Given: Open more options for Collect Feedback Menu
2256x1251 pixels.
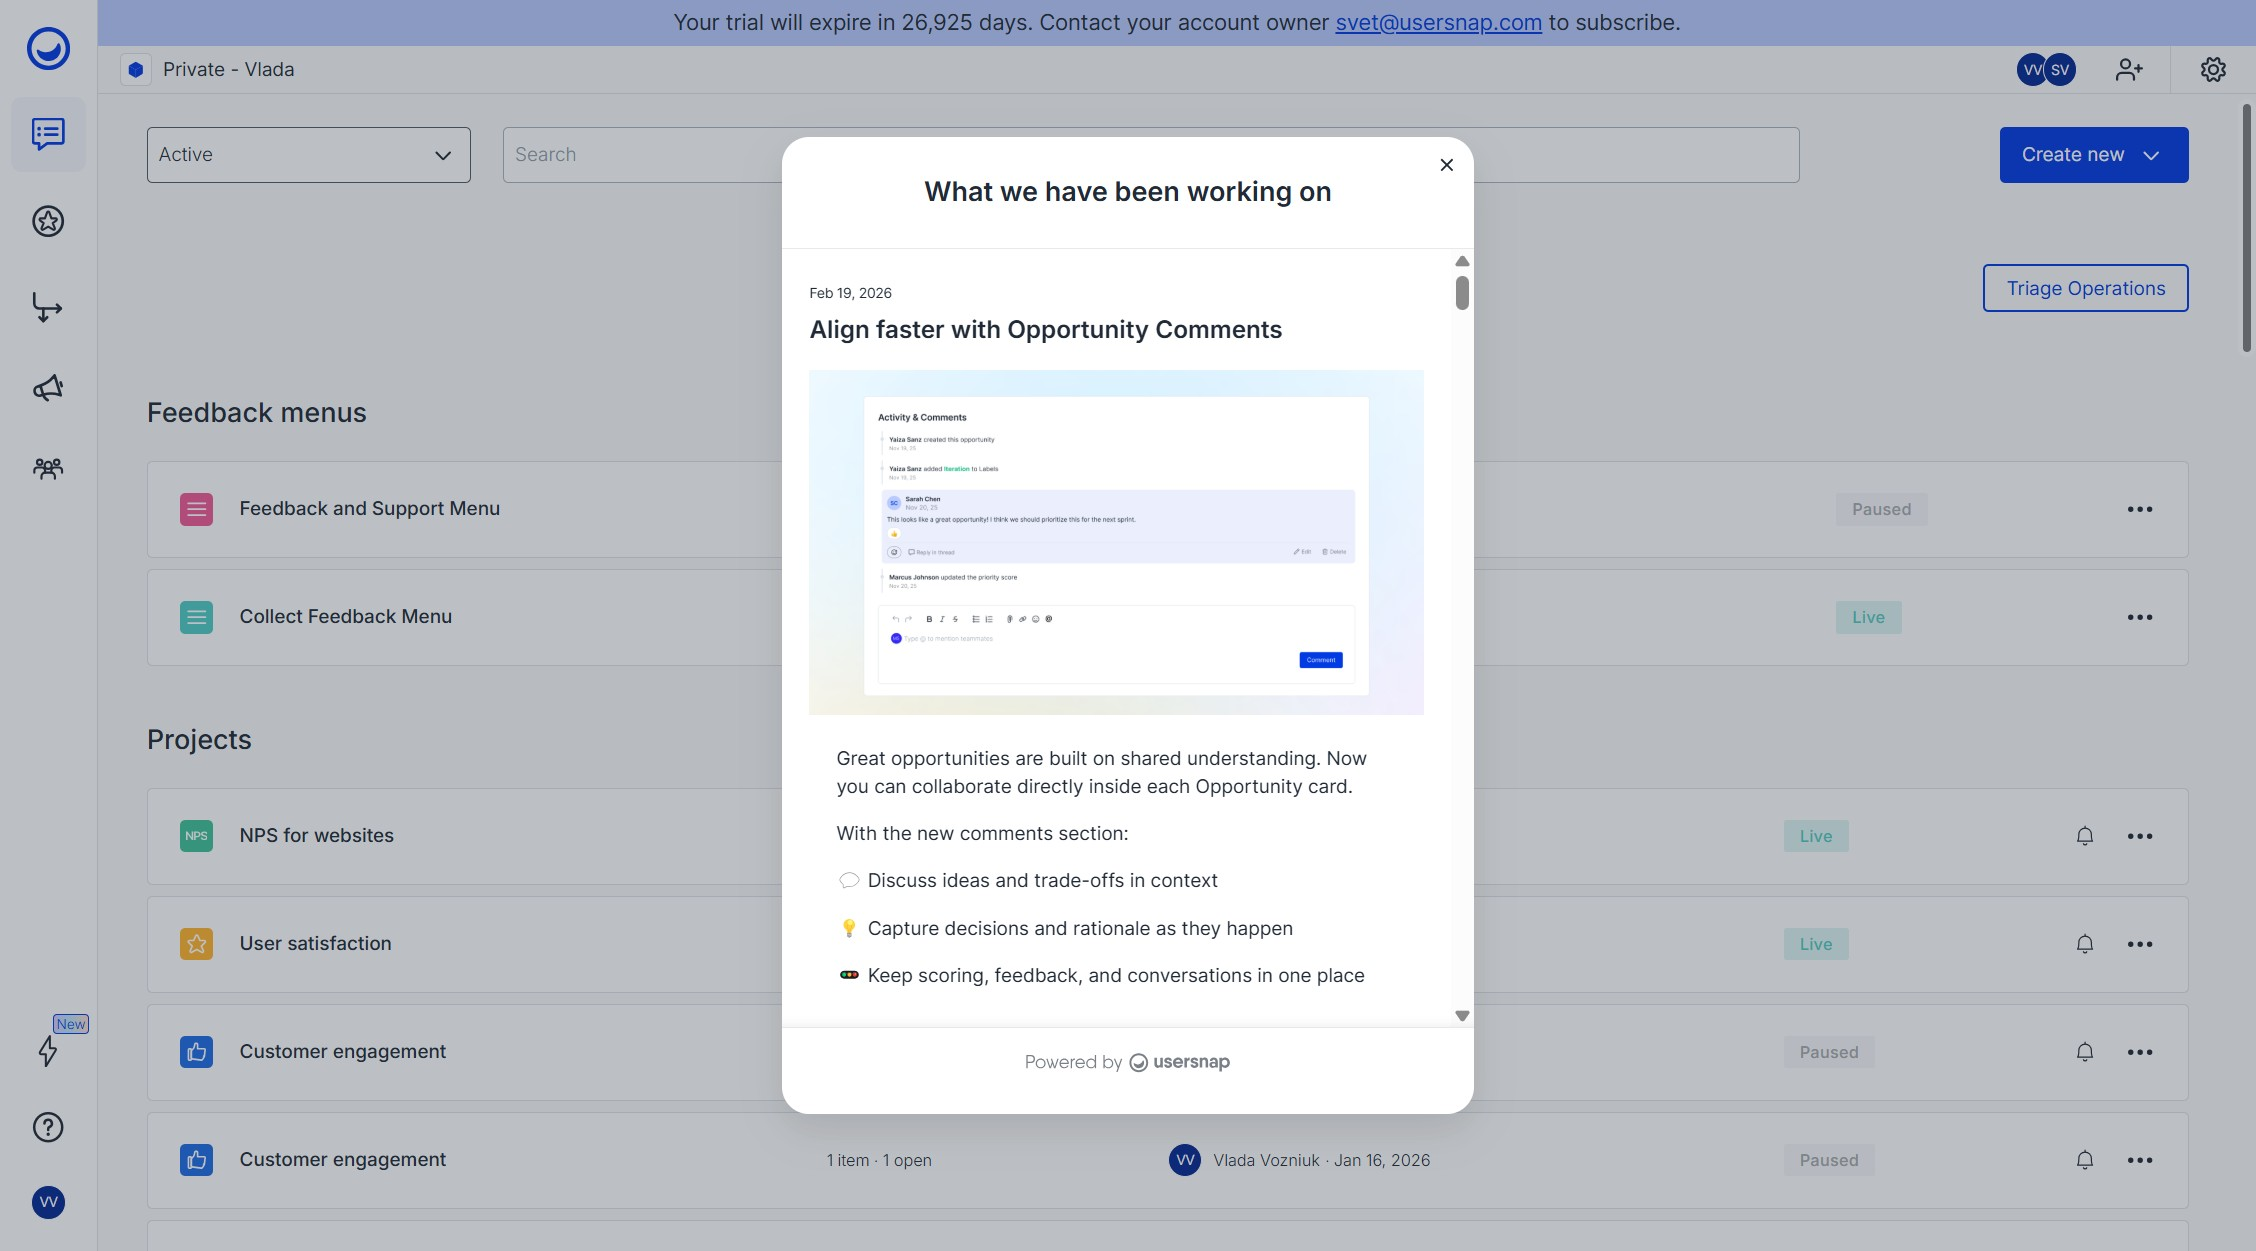Looking at the screenshot, I should click(2140, 617).
